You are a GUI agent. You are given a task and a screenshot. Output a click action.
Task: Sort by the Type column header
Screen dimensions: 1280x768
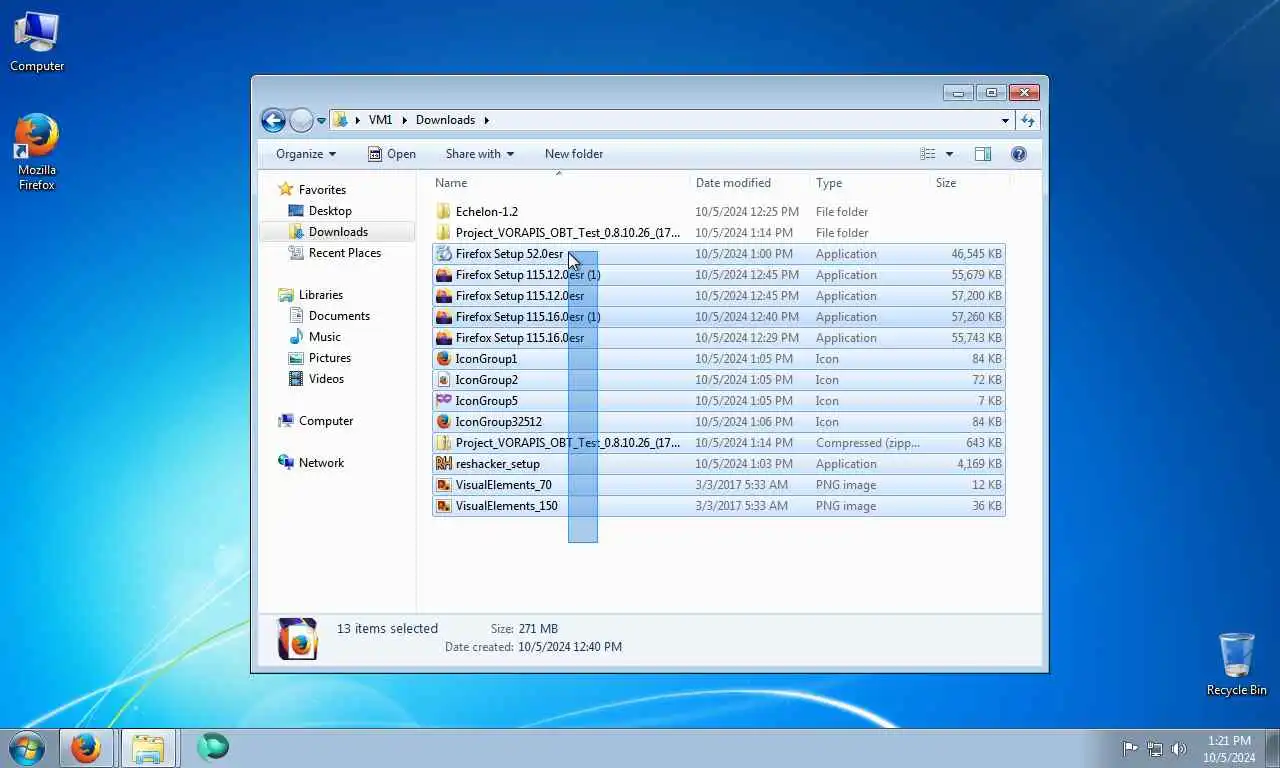[x=870, y=183]
